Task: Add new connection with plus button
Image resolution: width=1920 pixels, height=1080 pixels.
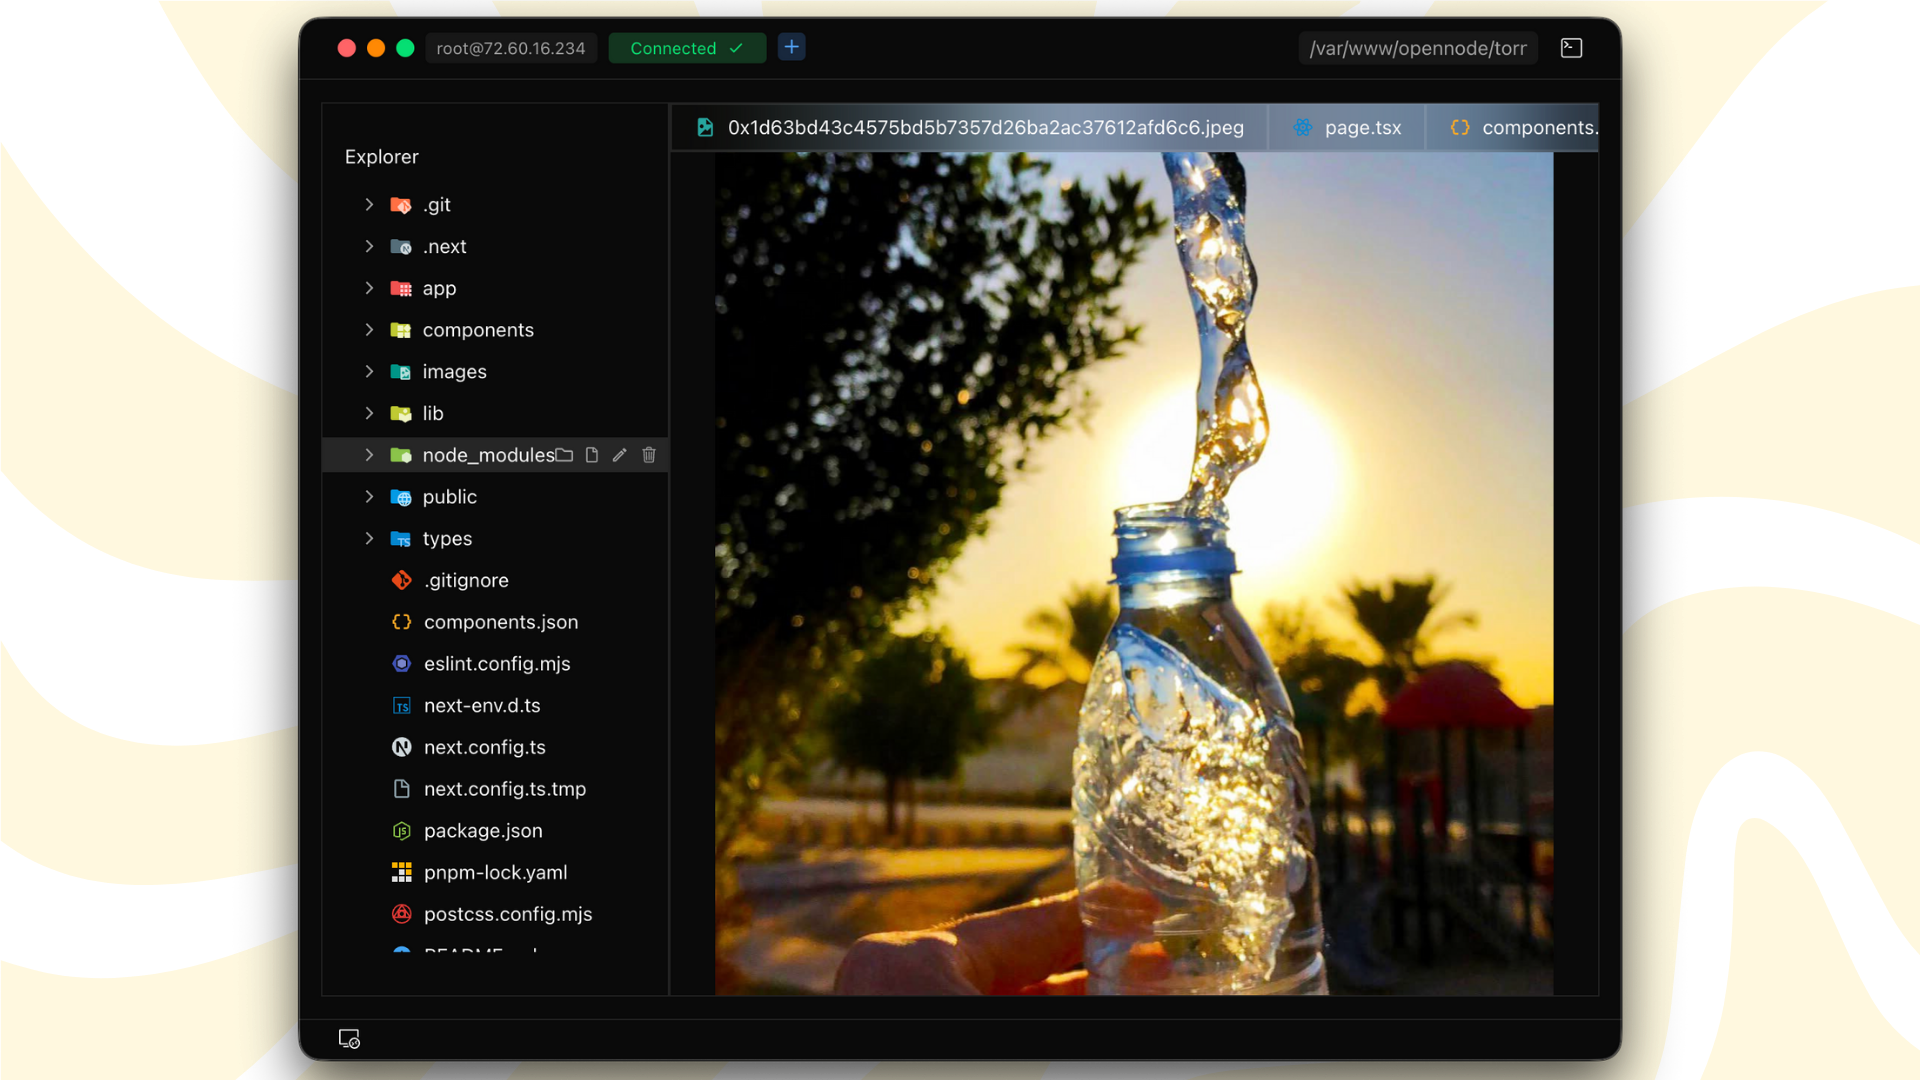Action: click(791, 47)
